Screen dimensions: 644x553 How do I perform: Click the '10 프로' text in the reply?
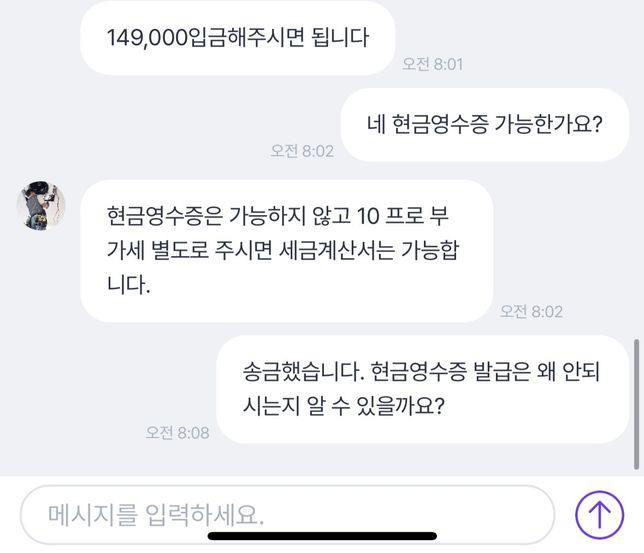click(390, 216)
